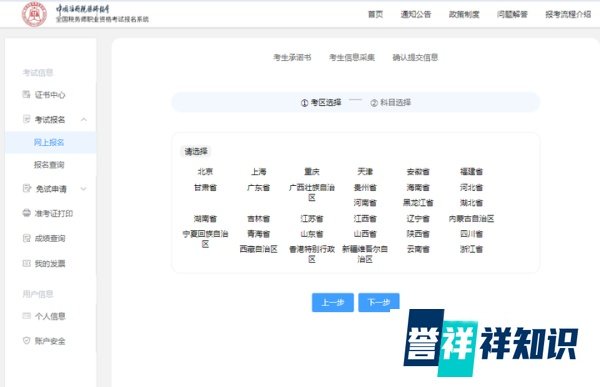Select step ② 科目选择
600x387 pixels.
pyautogui.click(x=391, y=103)
